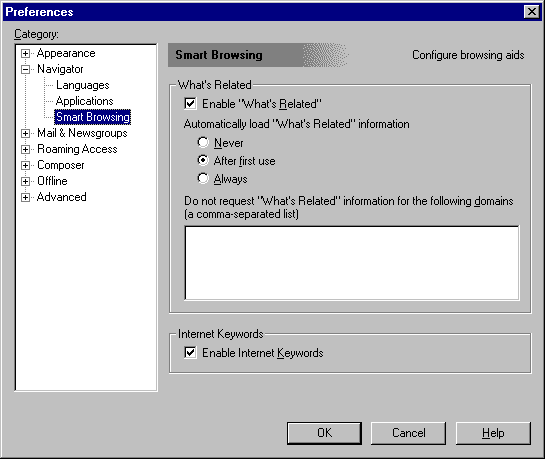Choose the Always radio option
545x459 pixels.
click(203, 179)
